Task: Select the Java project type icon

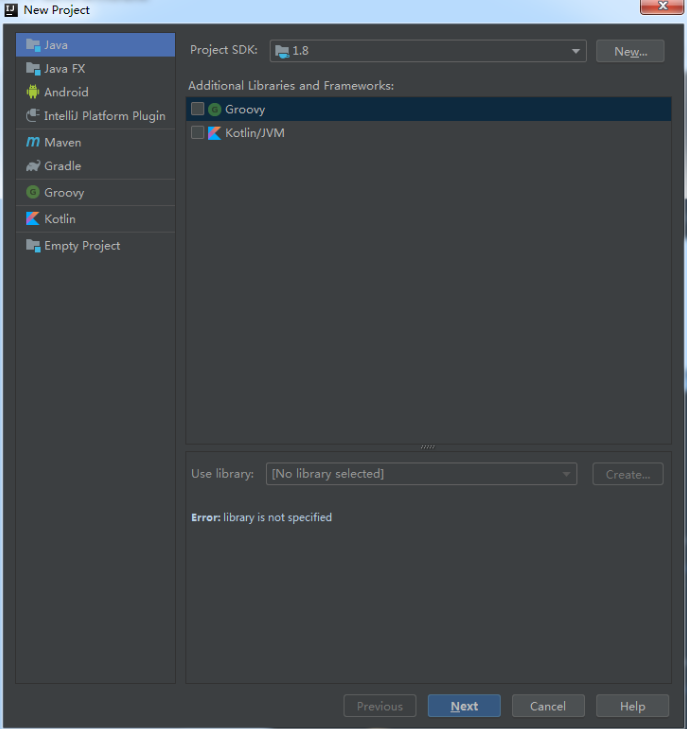Action: [33, 45]
